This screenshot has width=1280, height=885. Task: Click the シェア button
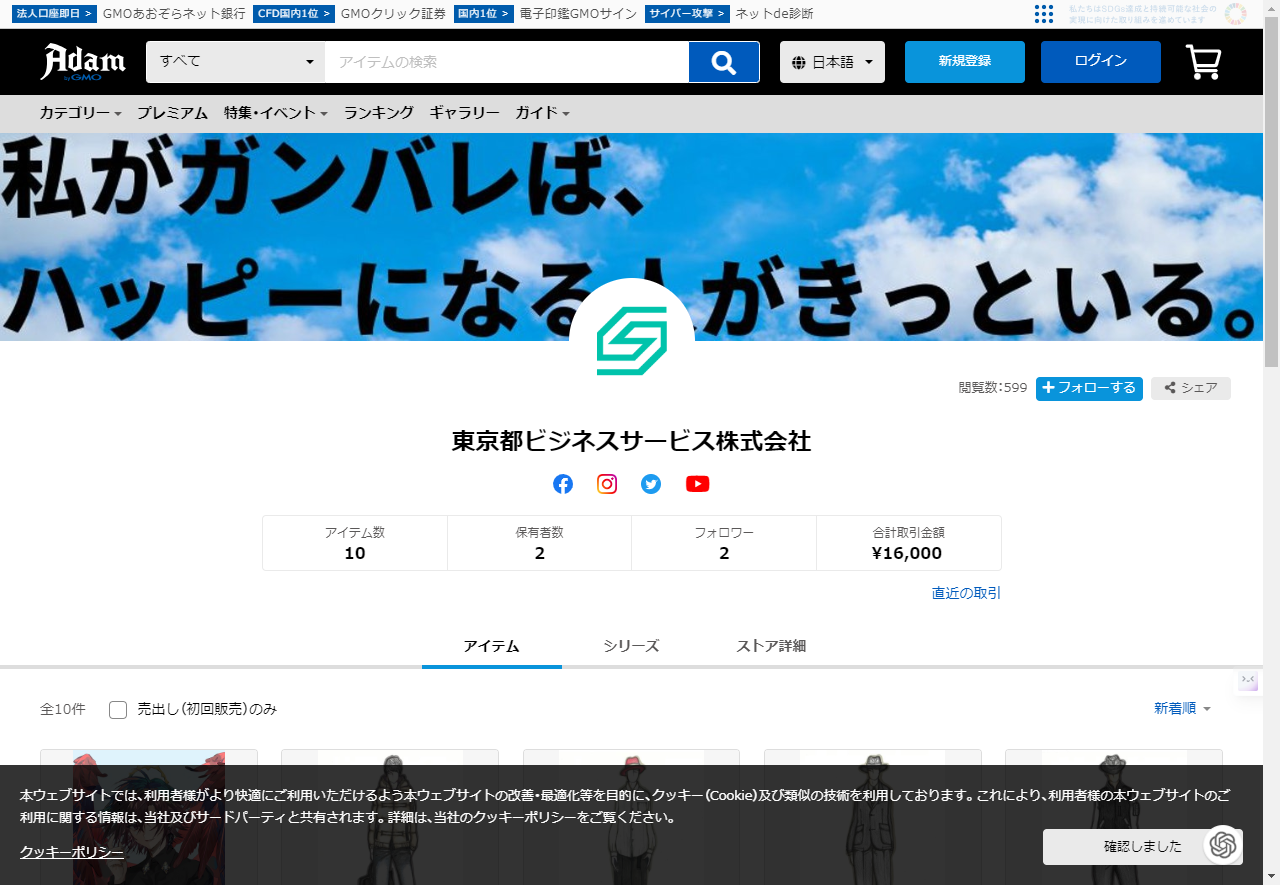point(1191,388)
